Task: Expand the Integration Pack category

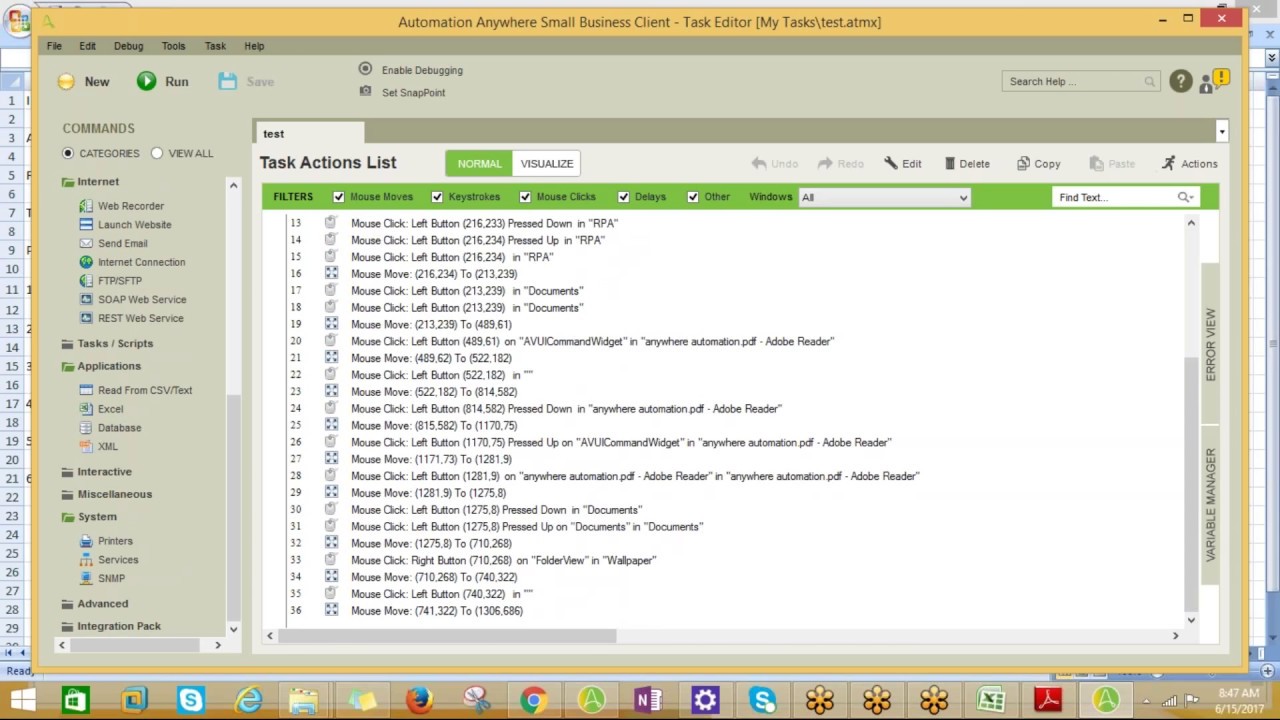Action: [x=68, y=626]
